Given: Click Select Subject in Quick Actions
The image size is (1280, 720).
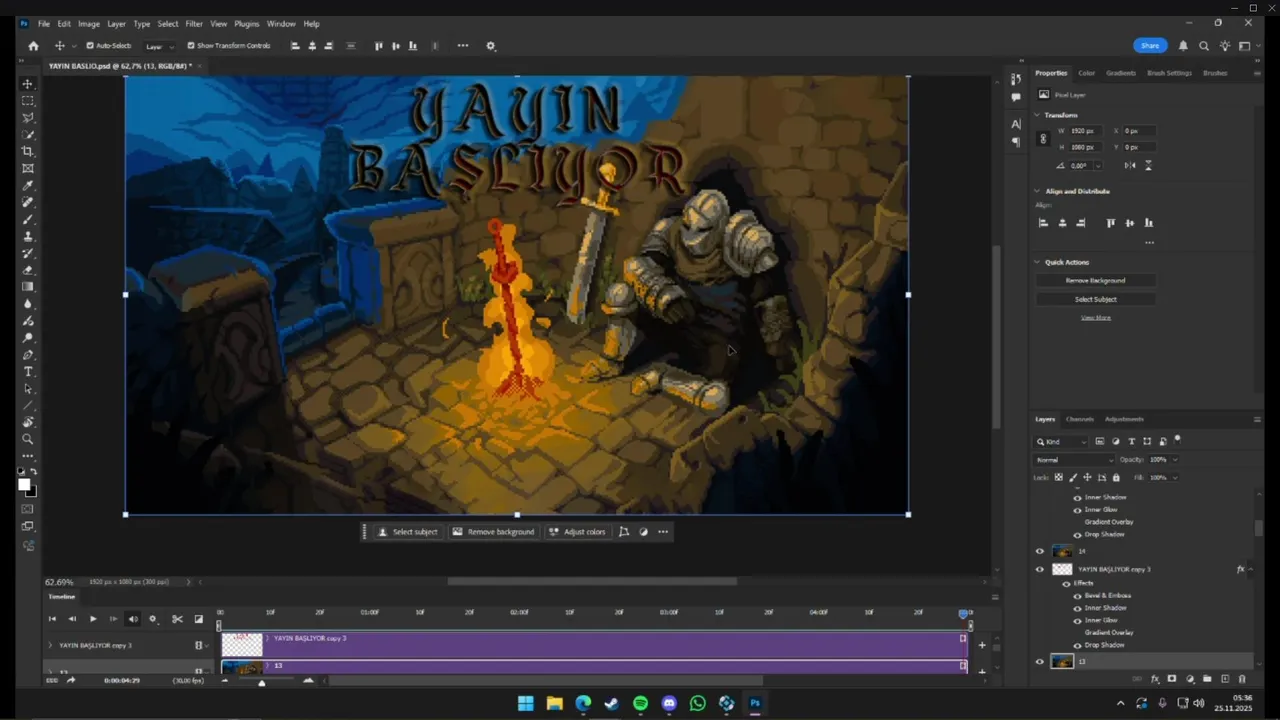Looking at the screenshot, I should pyautogui.click(x=1095, y=299).
